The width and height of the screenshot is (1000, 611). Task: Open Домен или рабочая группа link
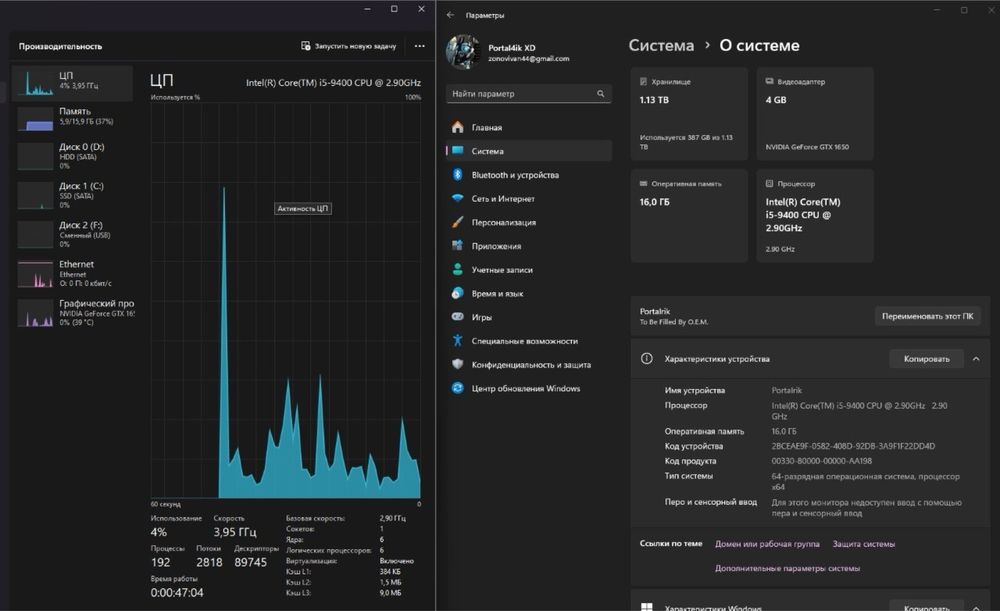767,544
